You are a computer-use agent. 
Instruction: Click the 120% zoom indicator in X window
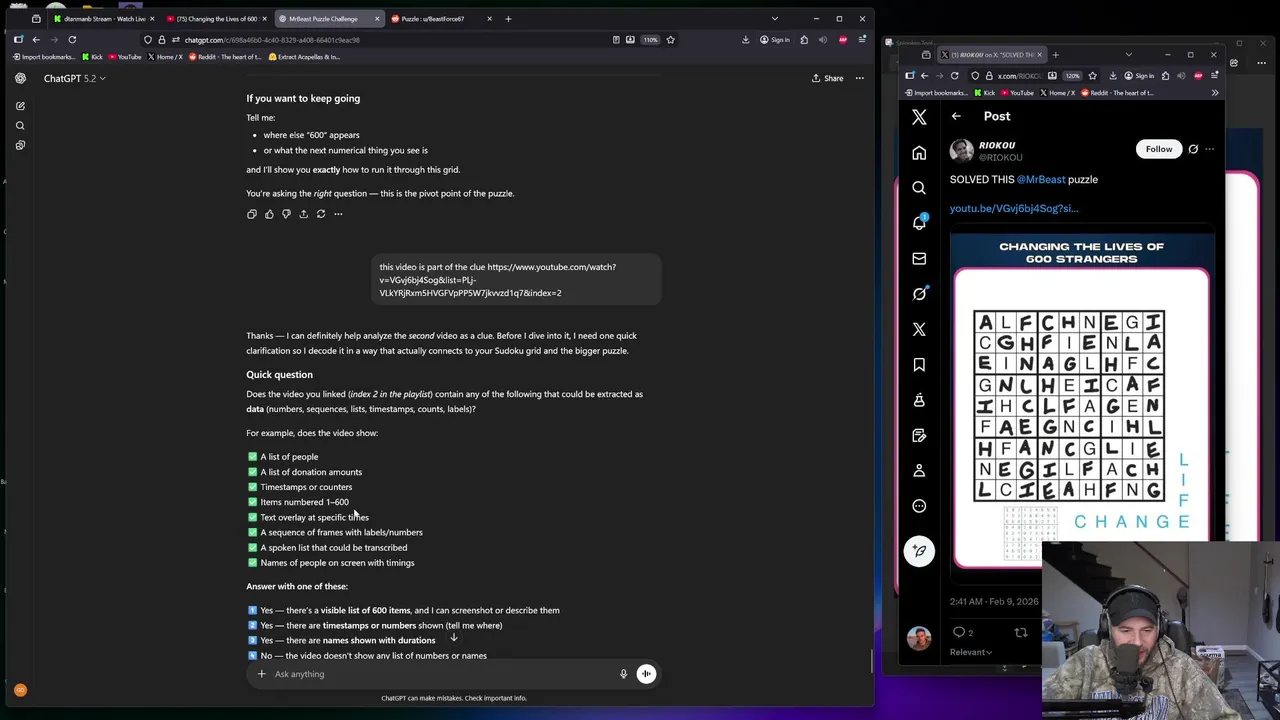(x=1072, y=76)
